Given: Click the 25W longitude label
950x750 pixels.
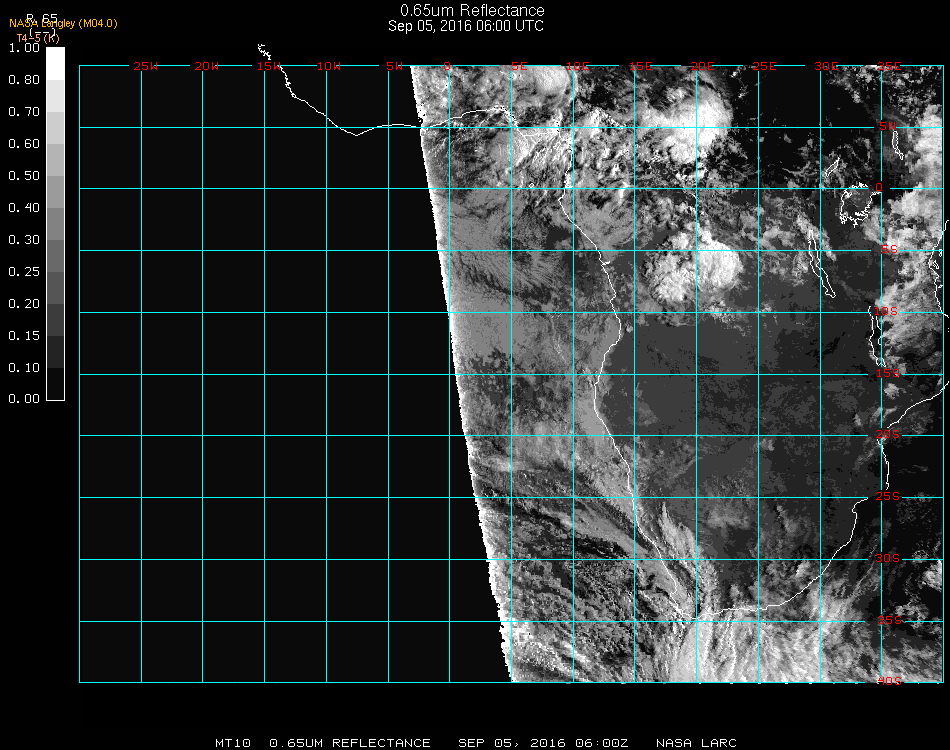Looking at the screenshot, I should [146, 66].
